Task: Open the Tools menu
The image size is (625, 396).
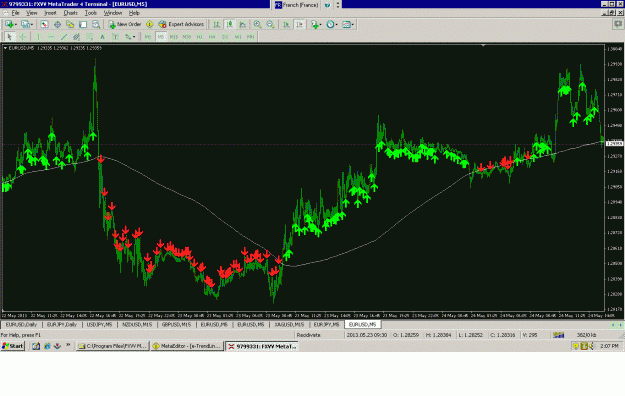Action: 90,13
